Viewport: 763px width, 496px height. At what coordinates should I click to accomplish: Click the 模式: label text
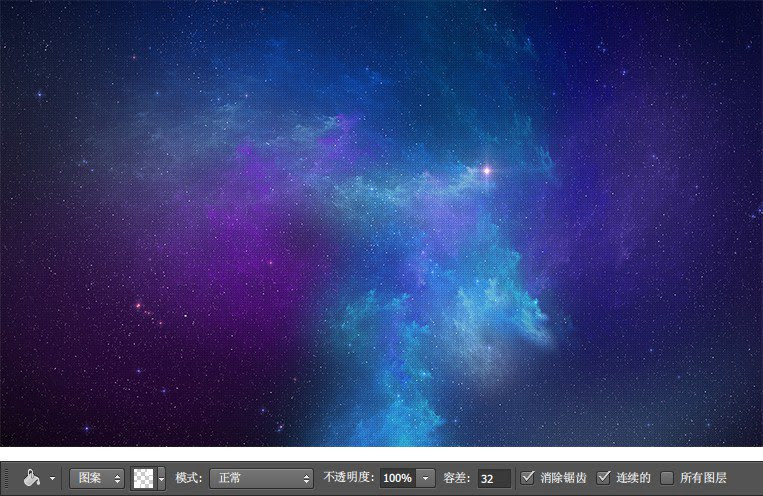[x=188, y=478]
